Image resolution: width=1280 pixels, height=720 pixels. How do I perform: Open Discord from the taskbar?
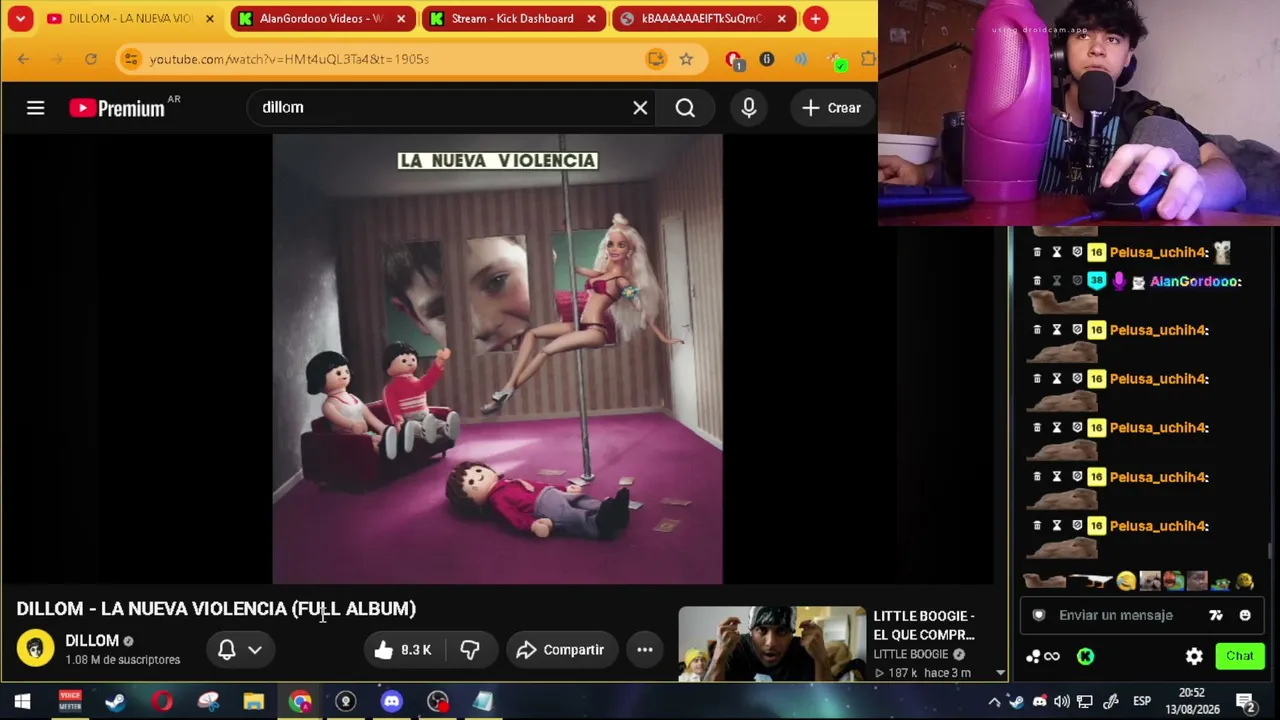click(x=391, y=701)
